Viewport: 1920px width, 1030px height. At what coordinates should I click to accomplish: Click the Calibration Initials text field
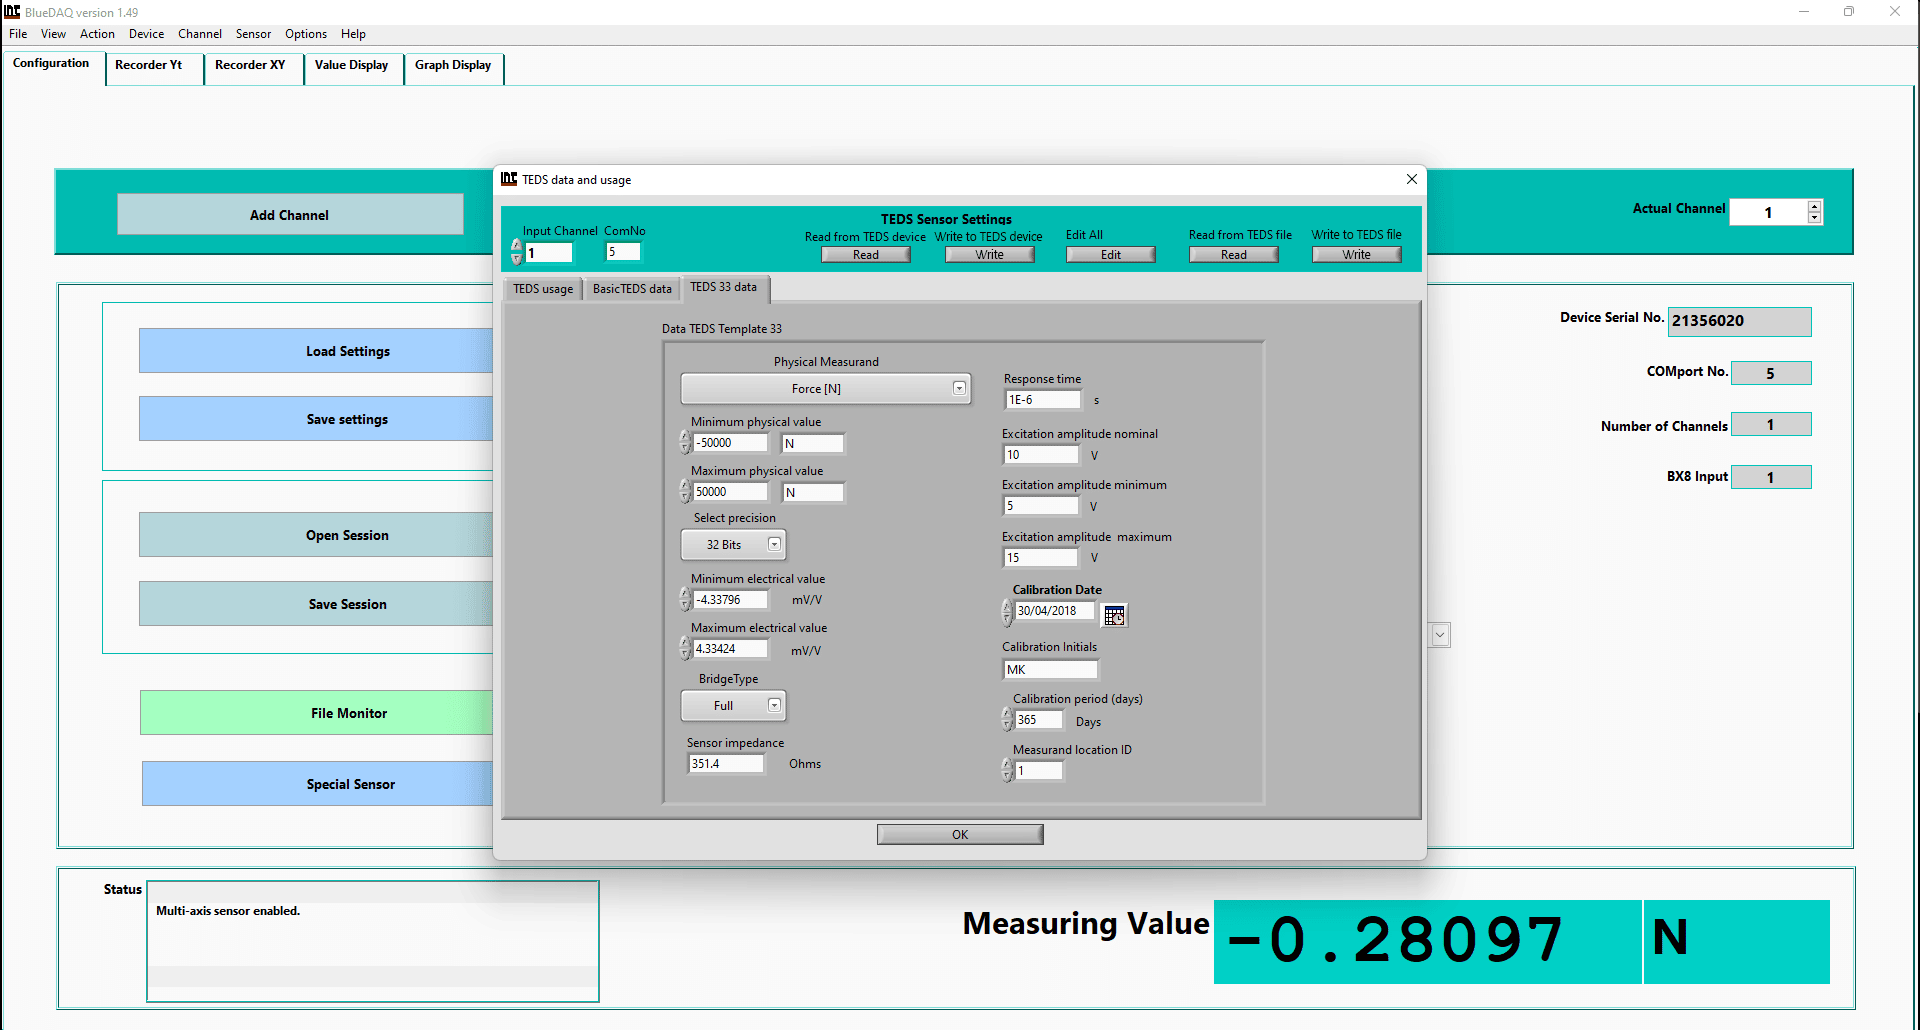tap(1049, 669)
